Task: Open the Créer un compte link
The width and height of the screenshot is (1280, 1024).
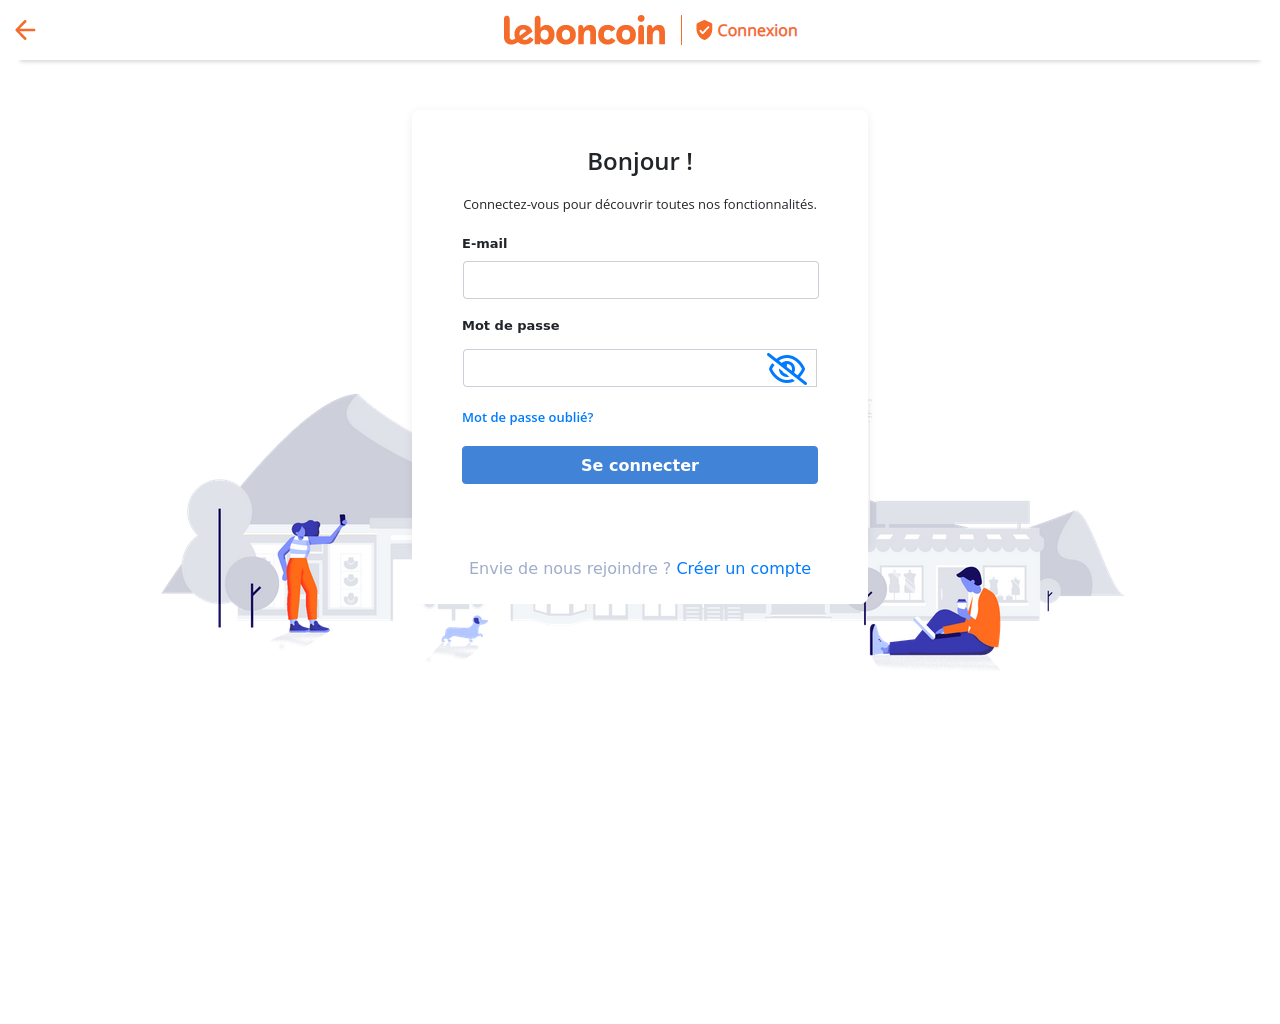Action: tap(743, 568)
